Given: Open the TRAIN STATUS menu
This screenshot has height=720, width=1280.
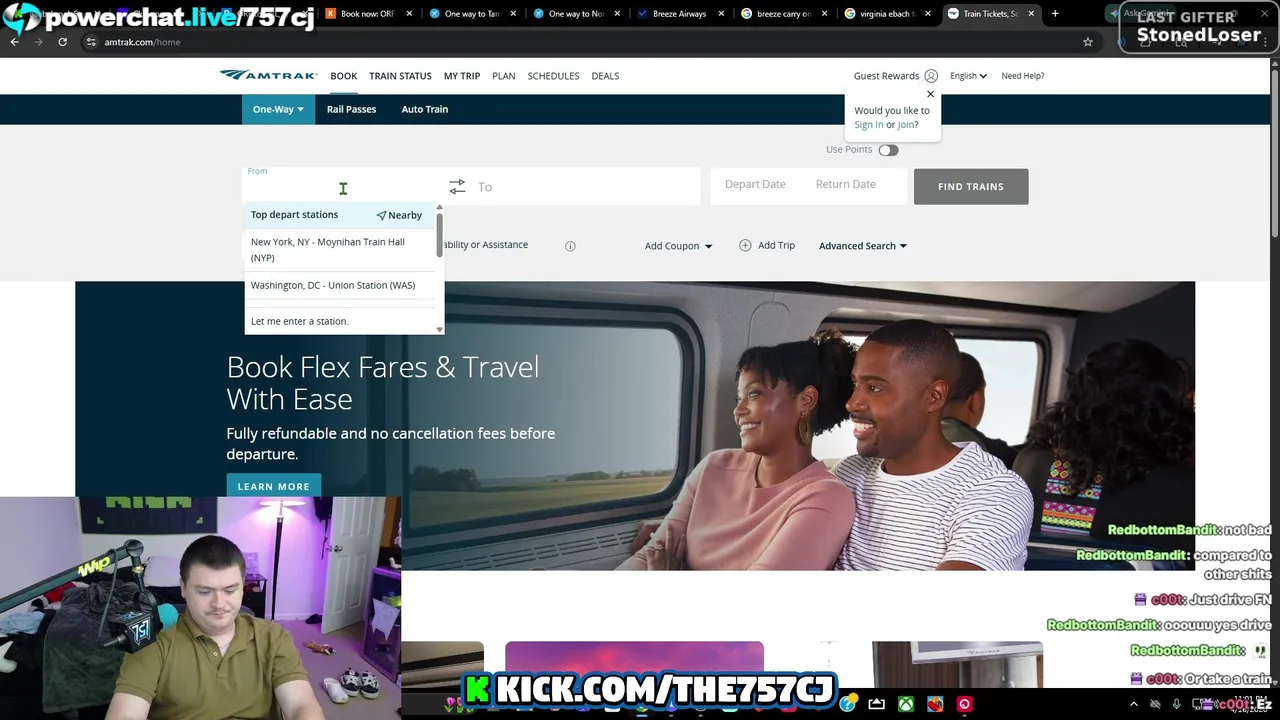Looking at the screenshot, I should tap(400, 76).
